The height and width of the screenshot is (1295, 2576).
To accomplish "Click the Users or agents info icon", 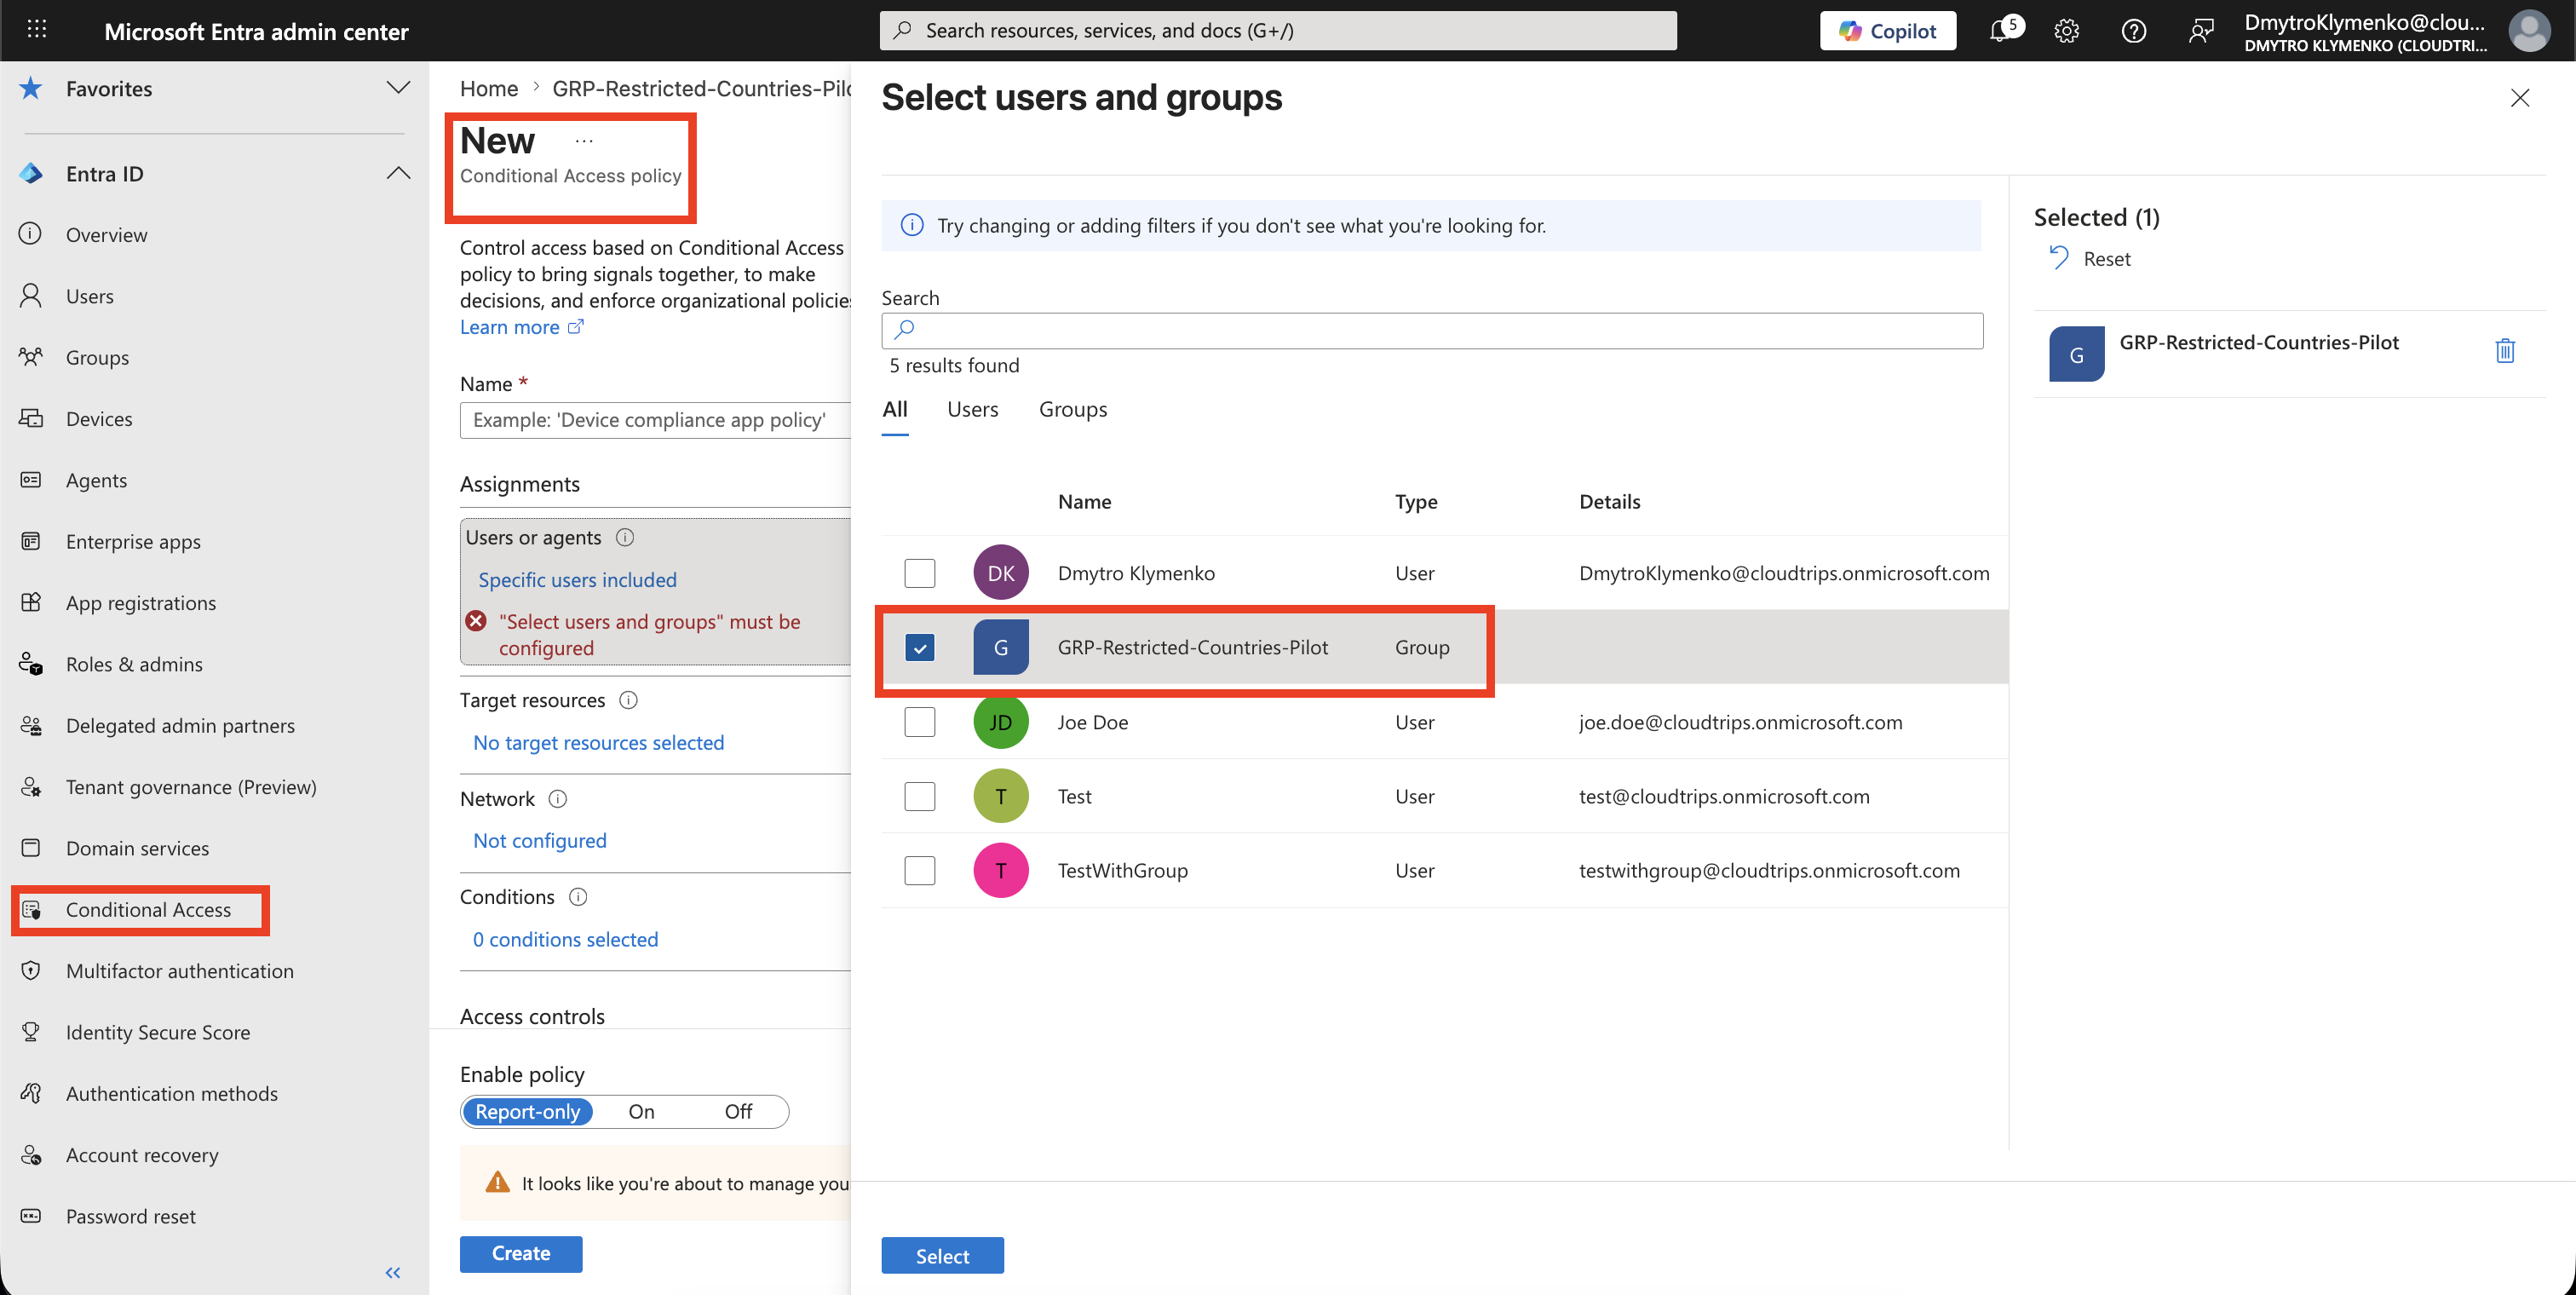I will click(x=625, y=538).
